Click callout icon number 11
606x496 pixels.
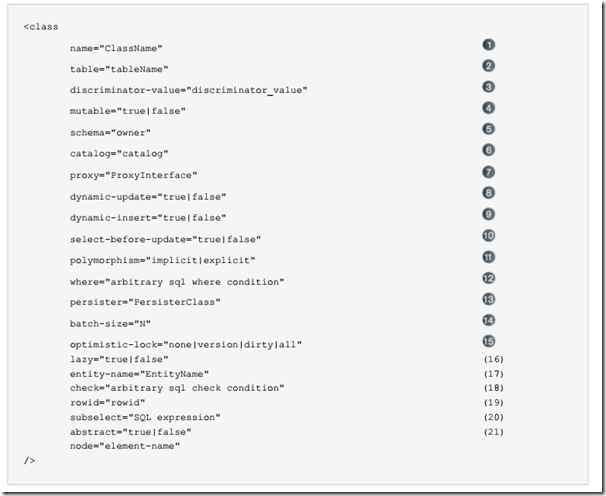[x=489, y=257]
